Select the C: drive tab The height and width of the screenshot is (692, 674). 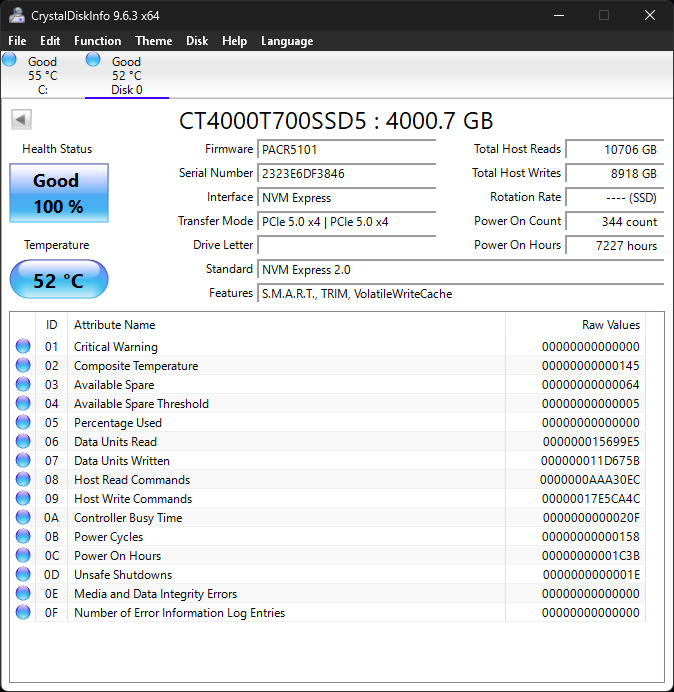[42, 75]
